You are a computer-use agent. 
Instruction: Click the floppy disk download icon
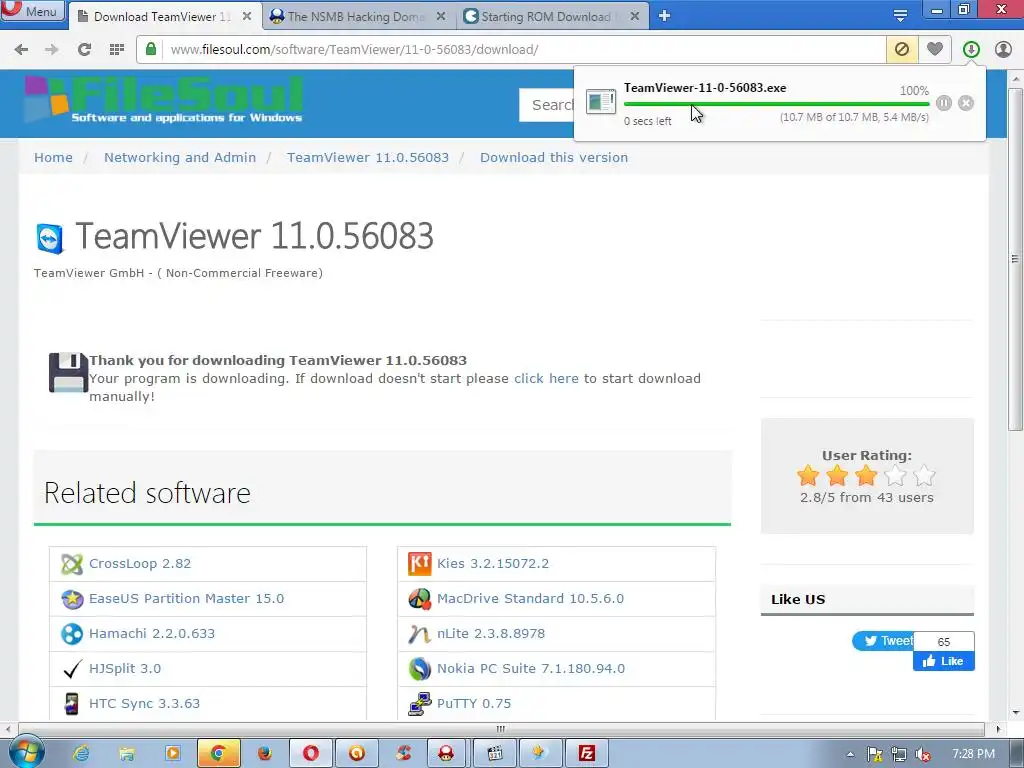[x=68, y=373]
